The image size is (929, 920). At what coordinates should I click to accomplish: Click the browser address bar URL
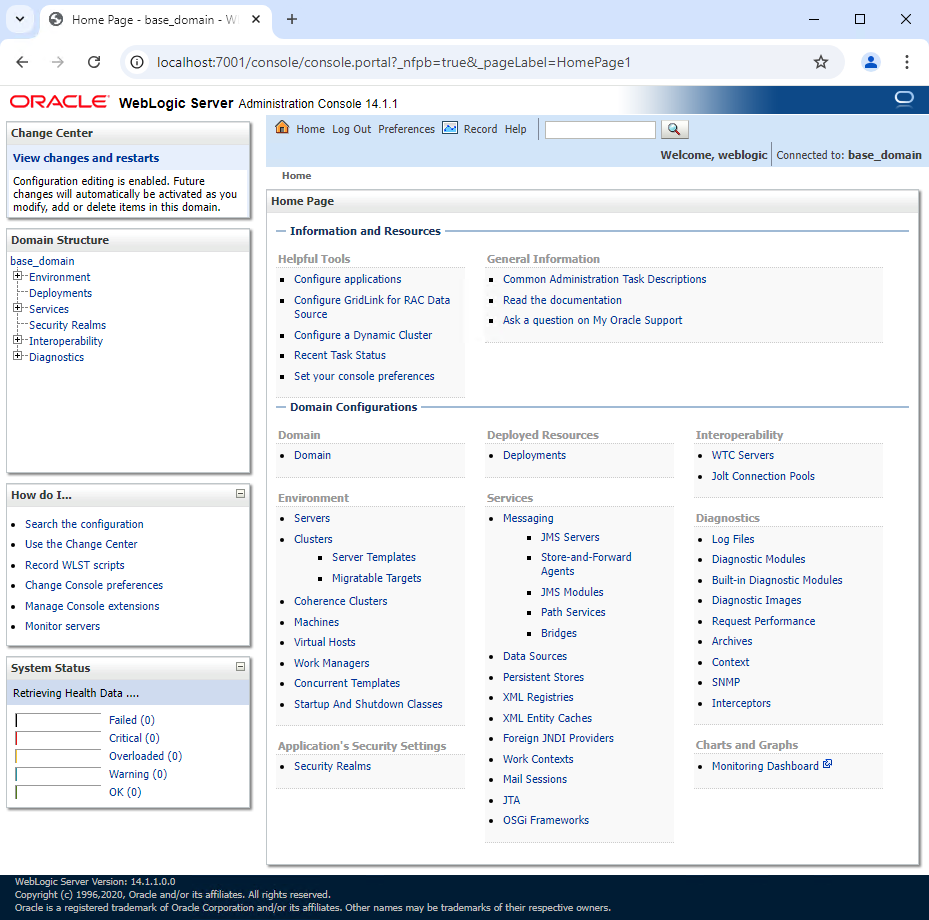click(393, 62)
